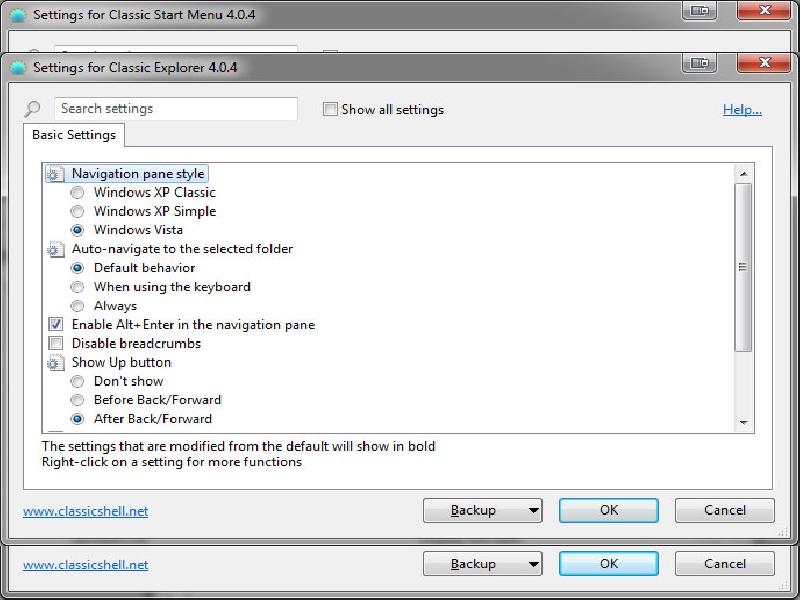Uncheck Enable Alt+Enter in navigation pane
Image resolution: width=800 pixels, height=600 pixels.
point(56,324)
